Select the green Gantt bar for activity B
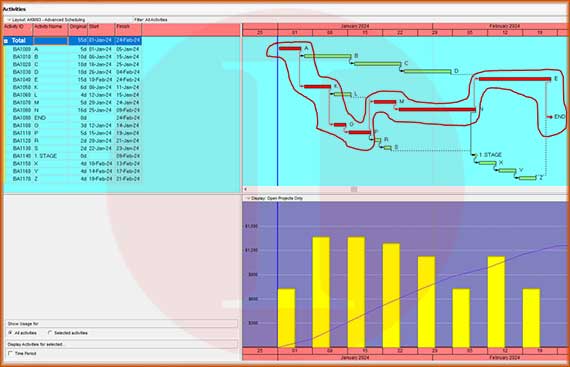Image resolution: width=570 pixels, height=367 pixels. 328,56
